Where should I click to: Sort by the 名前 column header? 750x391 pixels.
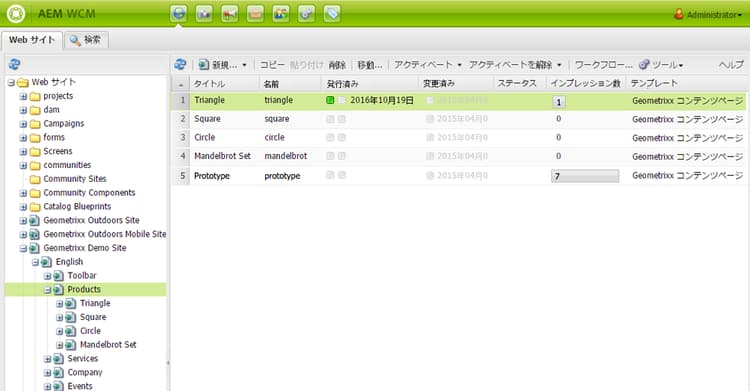point(291,83)
